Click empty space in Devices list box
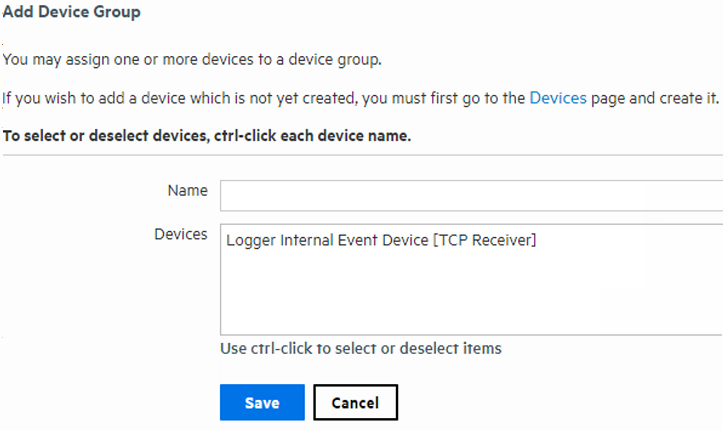723x430 pixels. tap(470, 295)
